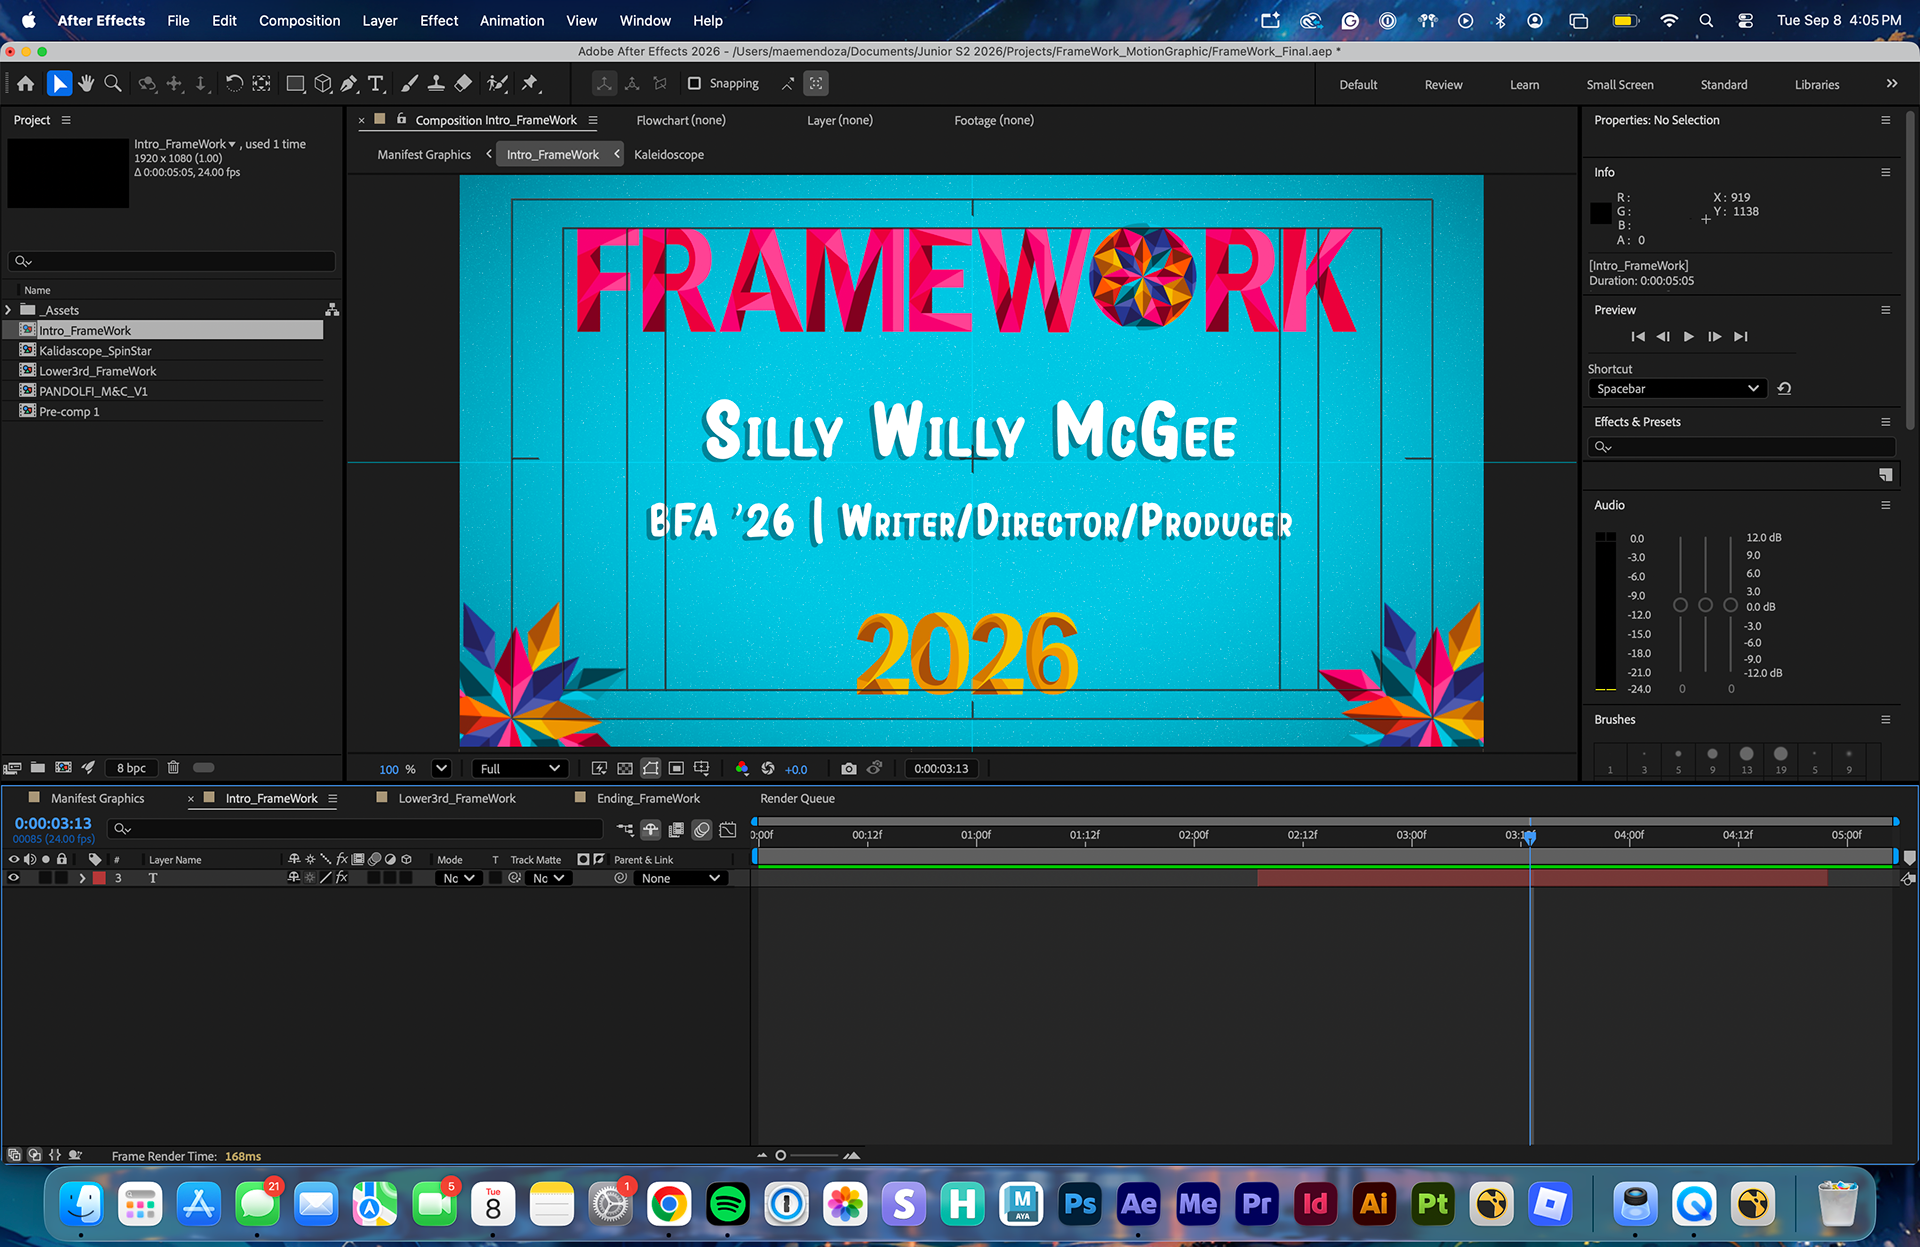This screenshot has height=1247, width=1920.
Task: Select the Zoom magnifier tool
Action: pos(113,84)
